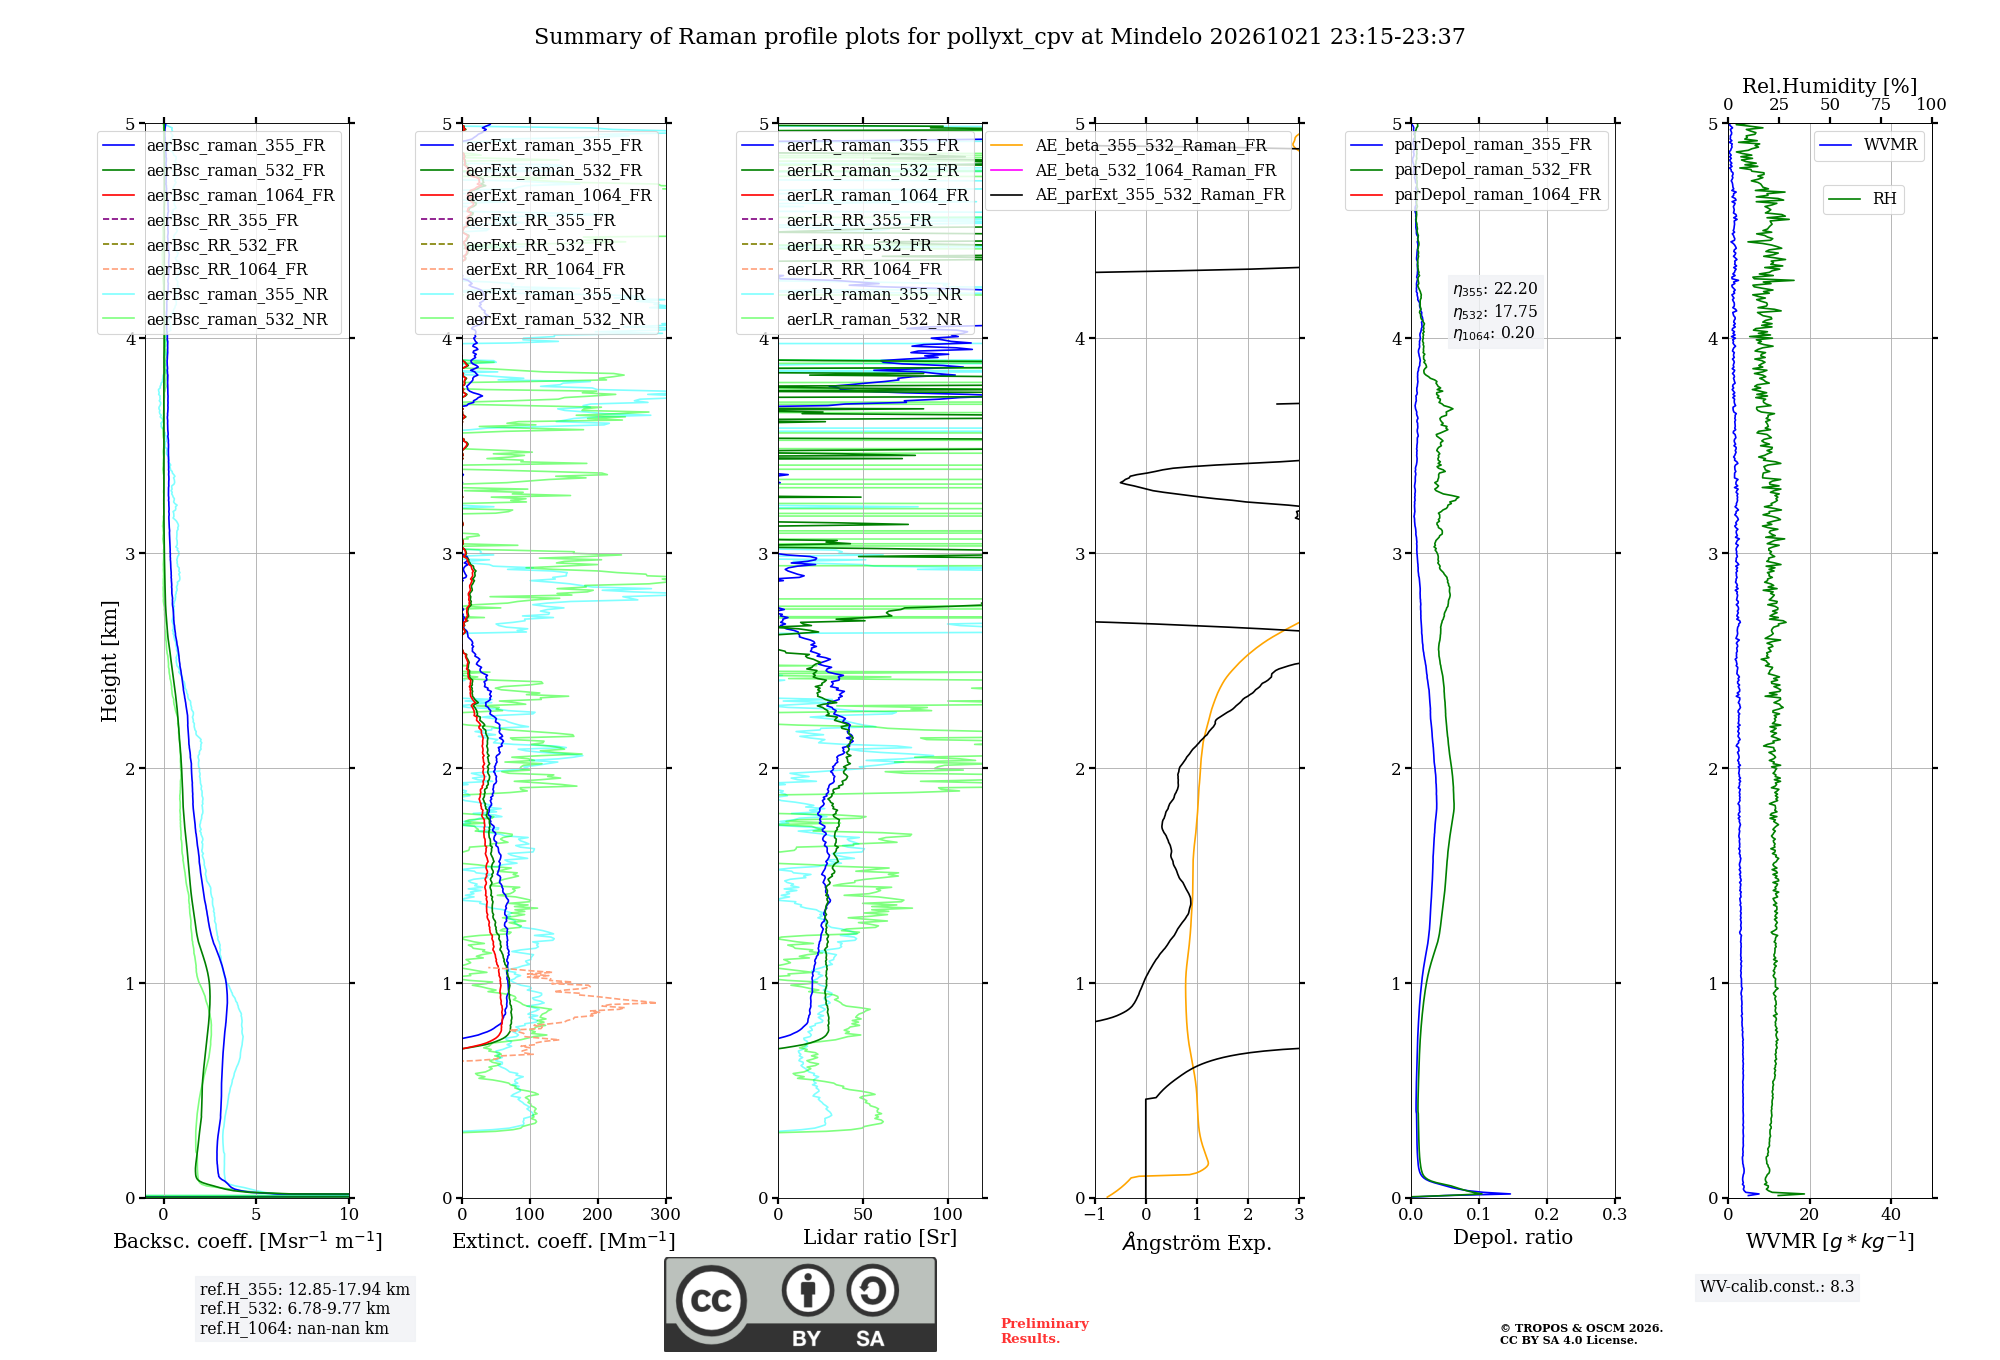Click the Lidar ratio [Sr] axis label

pos(880,1237)
